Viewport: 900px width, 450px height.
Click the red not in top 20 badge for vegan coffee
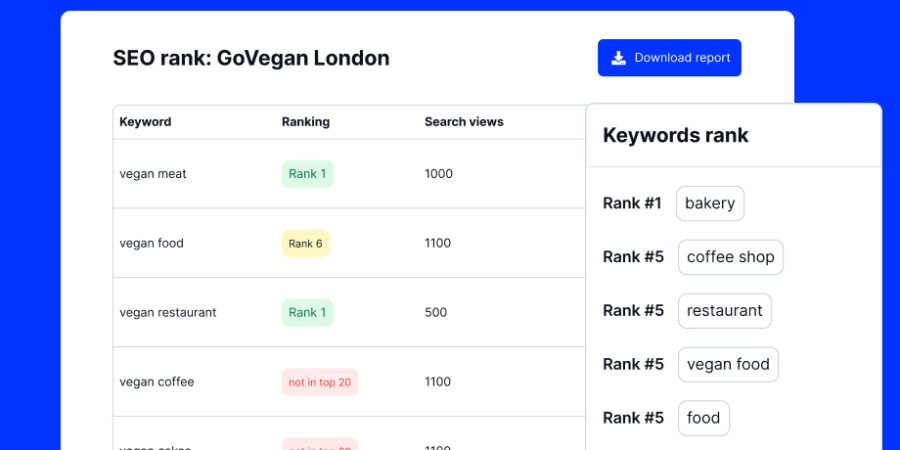319,382
